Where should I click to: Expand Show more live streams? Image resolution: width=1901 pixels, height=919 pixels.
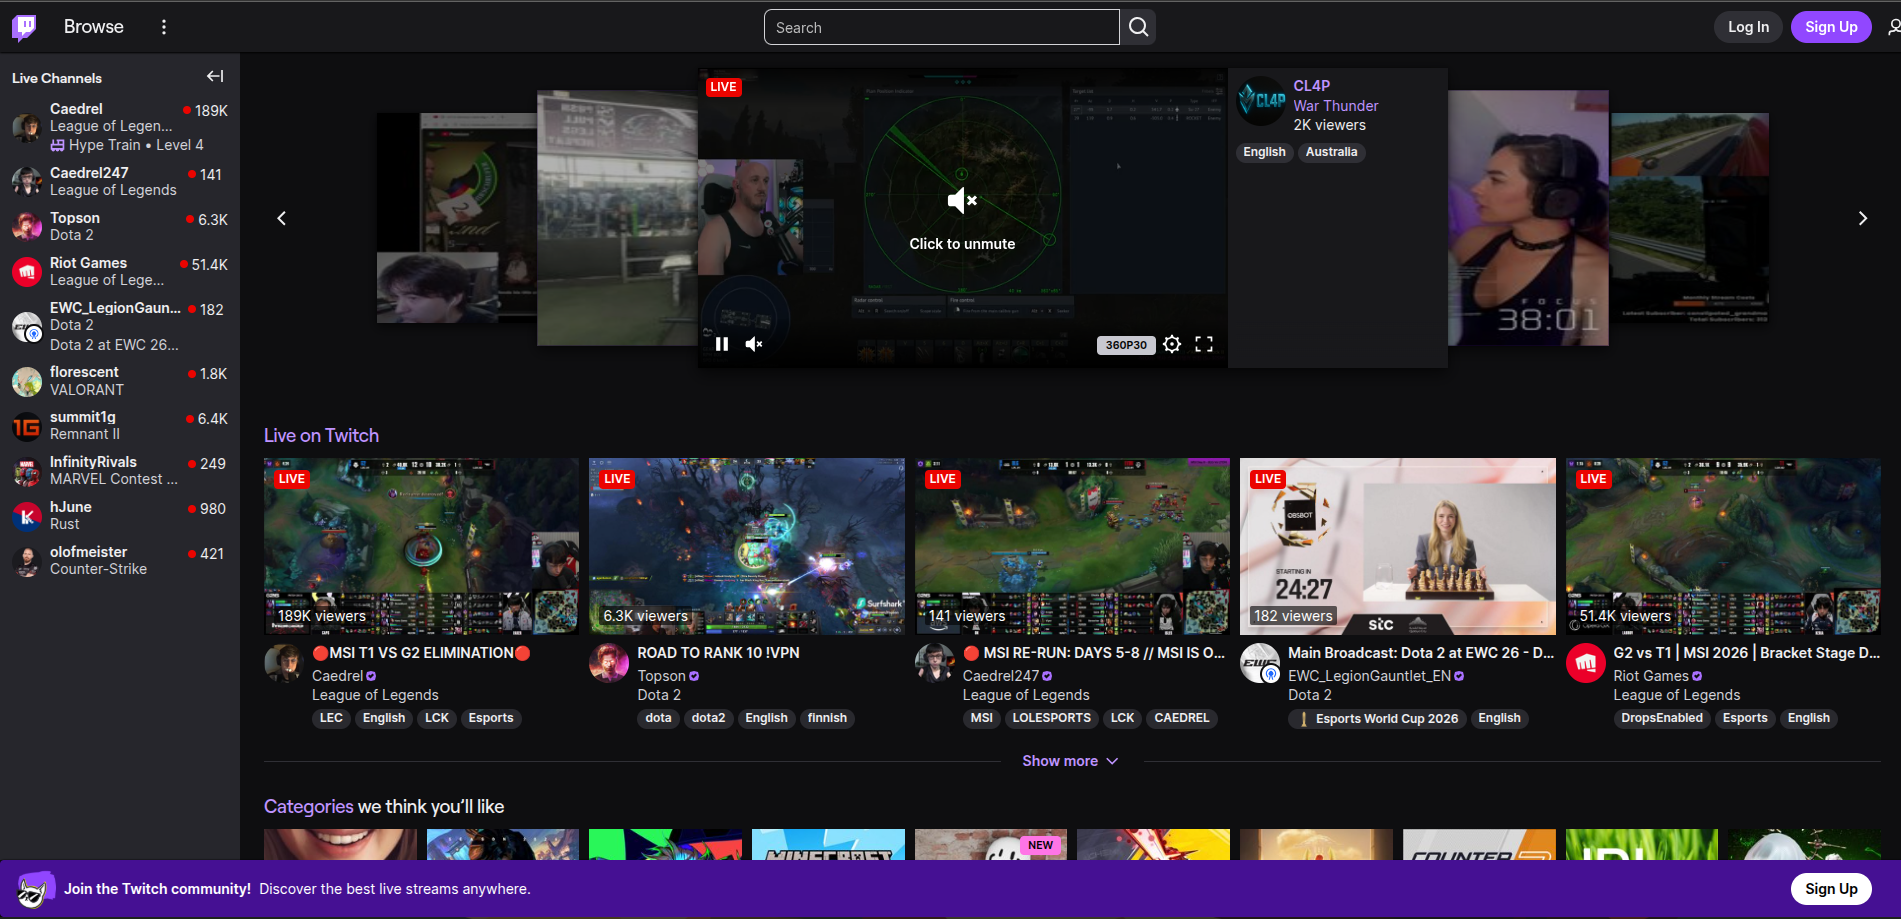(1070, 761)
